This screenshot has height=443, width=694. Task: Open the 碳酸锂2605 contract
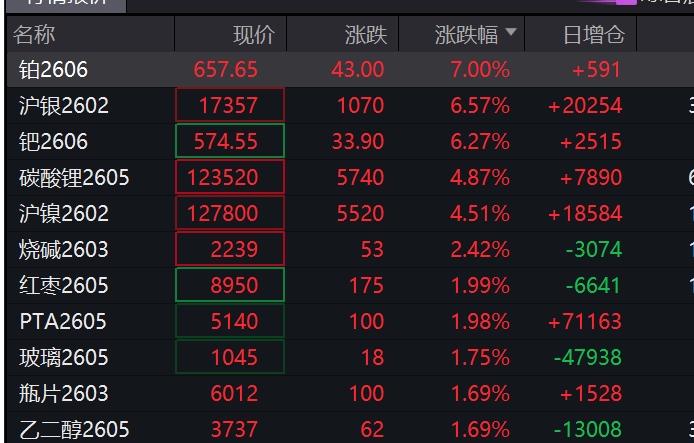tap(74, 178)
